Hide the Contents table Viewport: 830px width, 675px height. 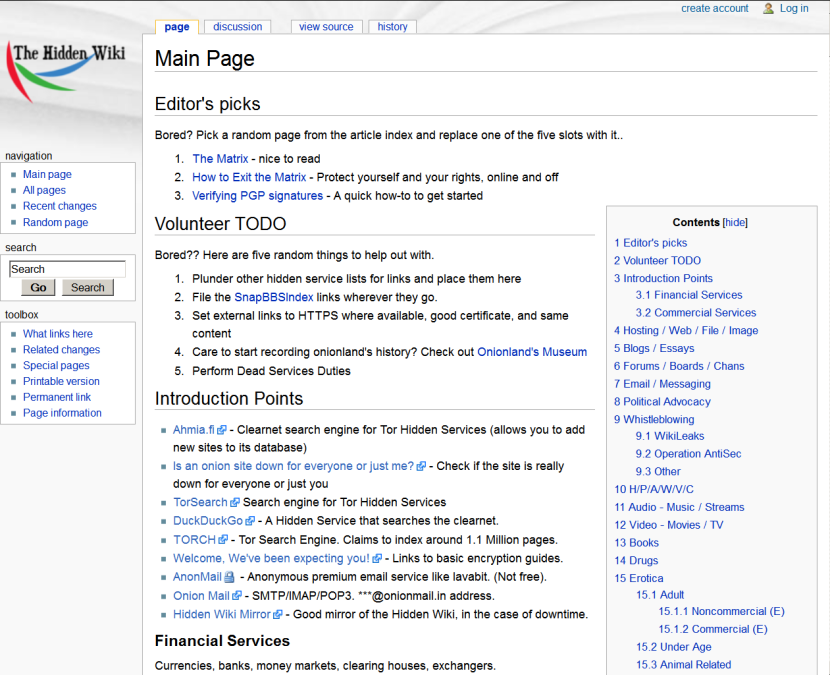point(734,223)
